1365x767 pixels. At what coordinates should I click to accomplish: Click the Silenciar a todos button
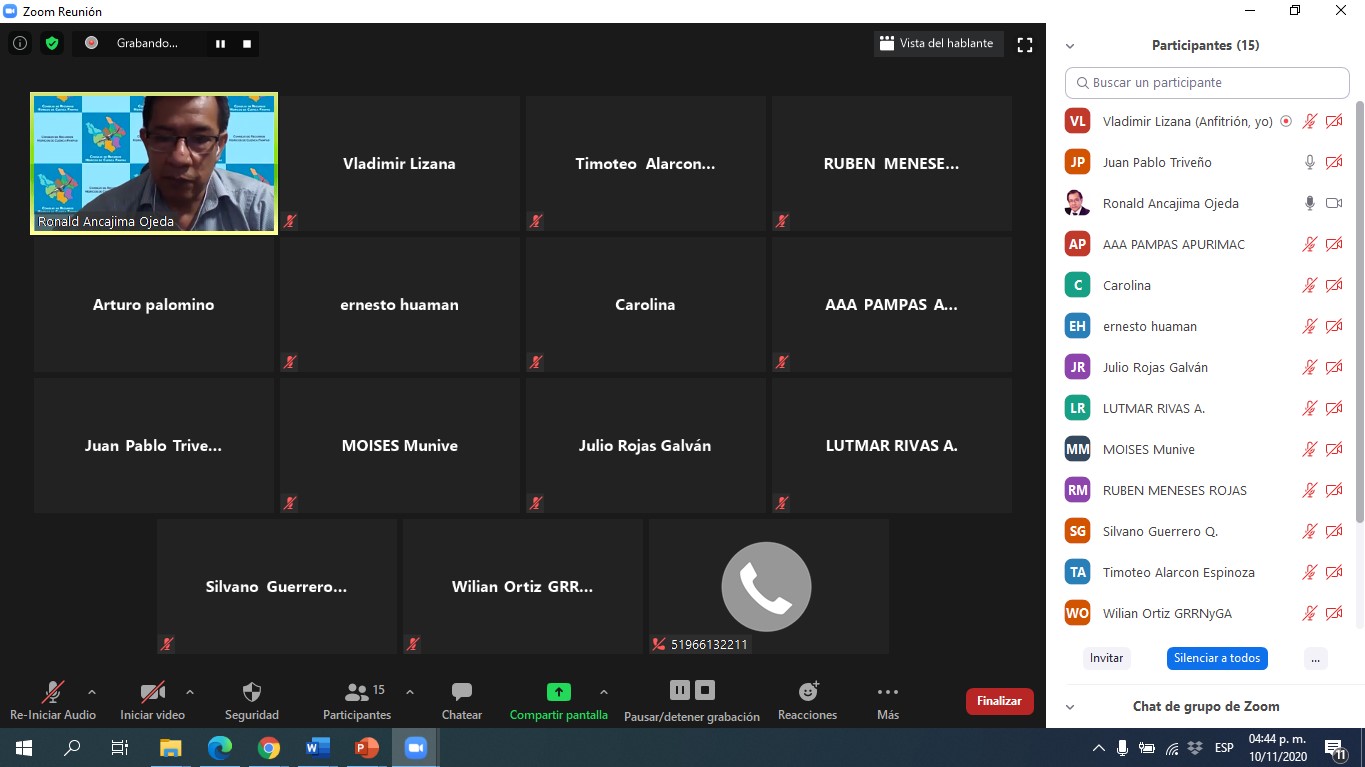(1216, 658)
